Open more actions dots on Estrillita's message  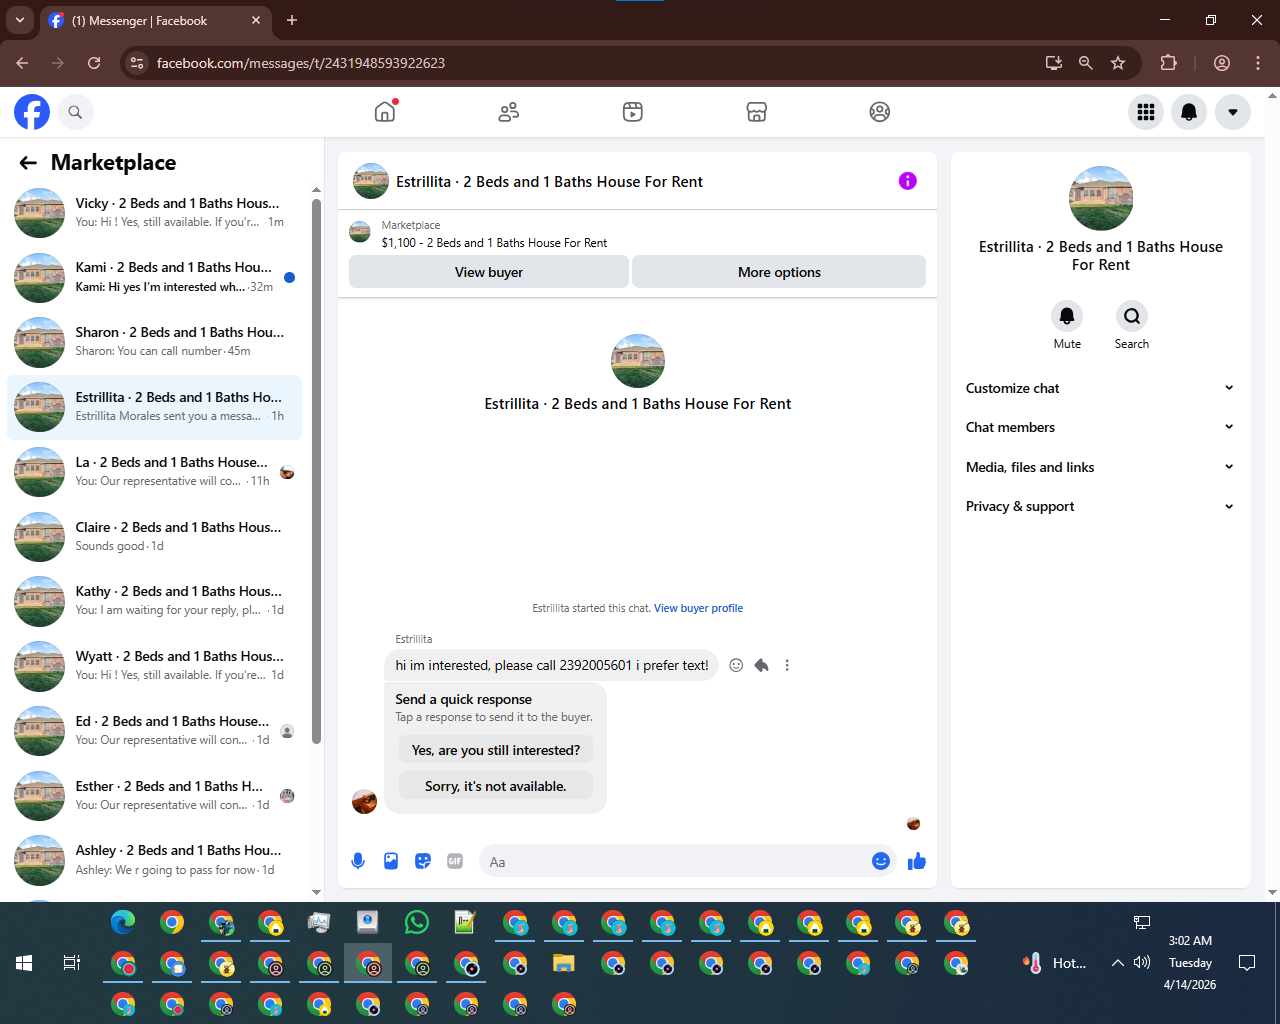click(x=787, y=665)
